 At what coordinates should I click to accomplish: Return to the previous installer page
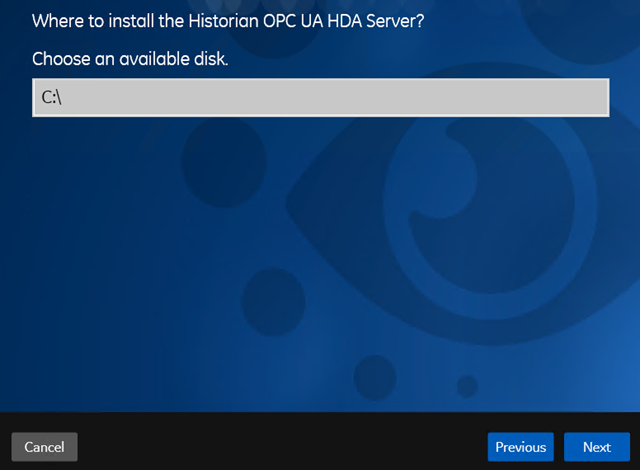[x=520, y=447]
